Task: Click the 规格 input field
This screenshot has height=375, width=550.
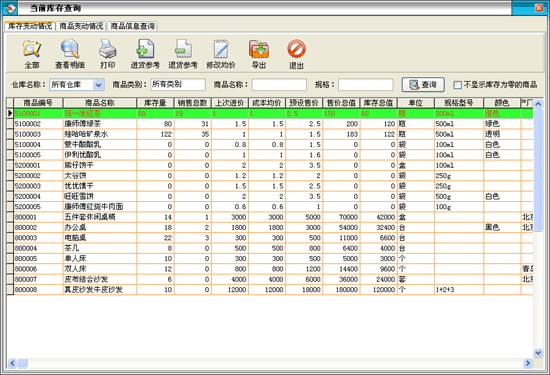Action: click(x=365, y=85)
